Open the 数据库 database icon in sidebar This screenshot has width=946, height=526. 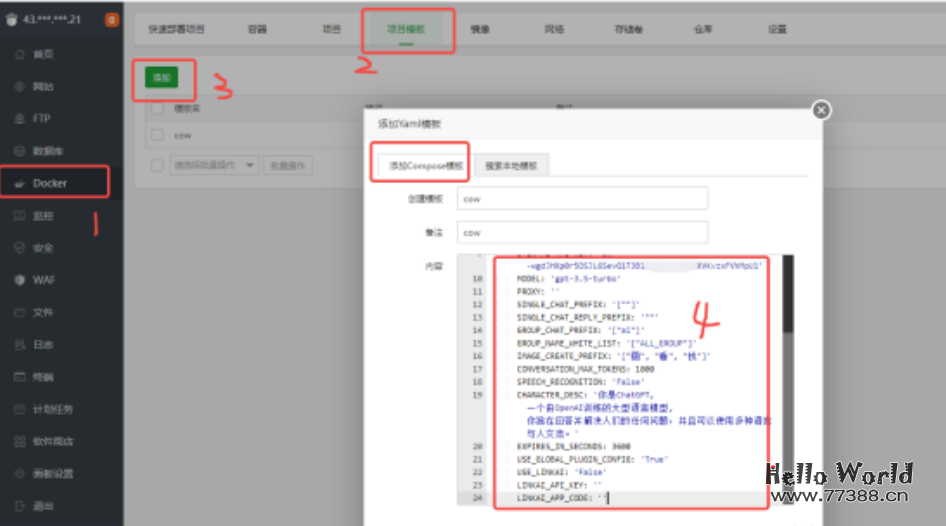19,151
